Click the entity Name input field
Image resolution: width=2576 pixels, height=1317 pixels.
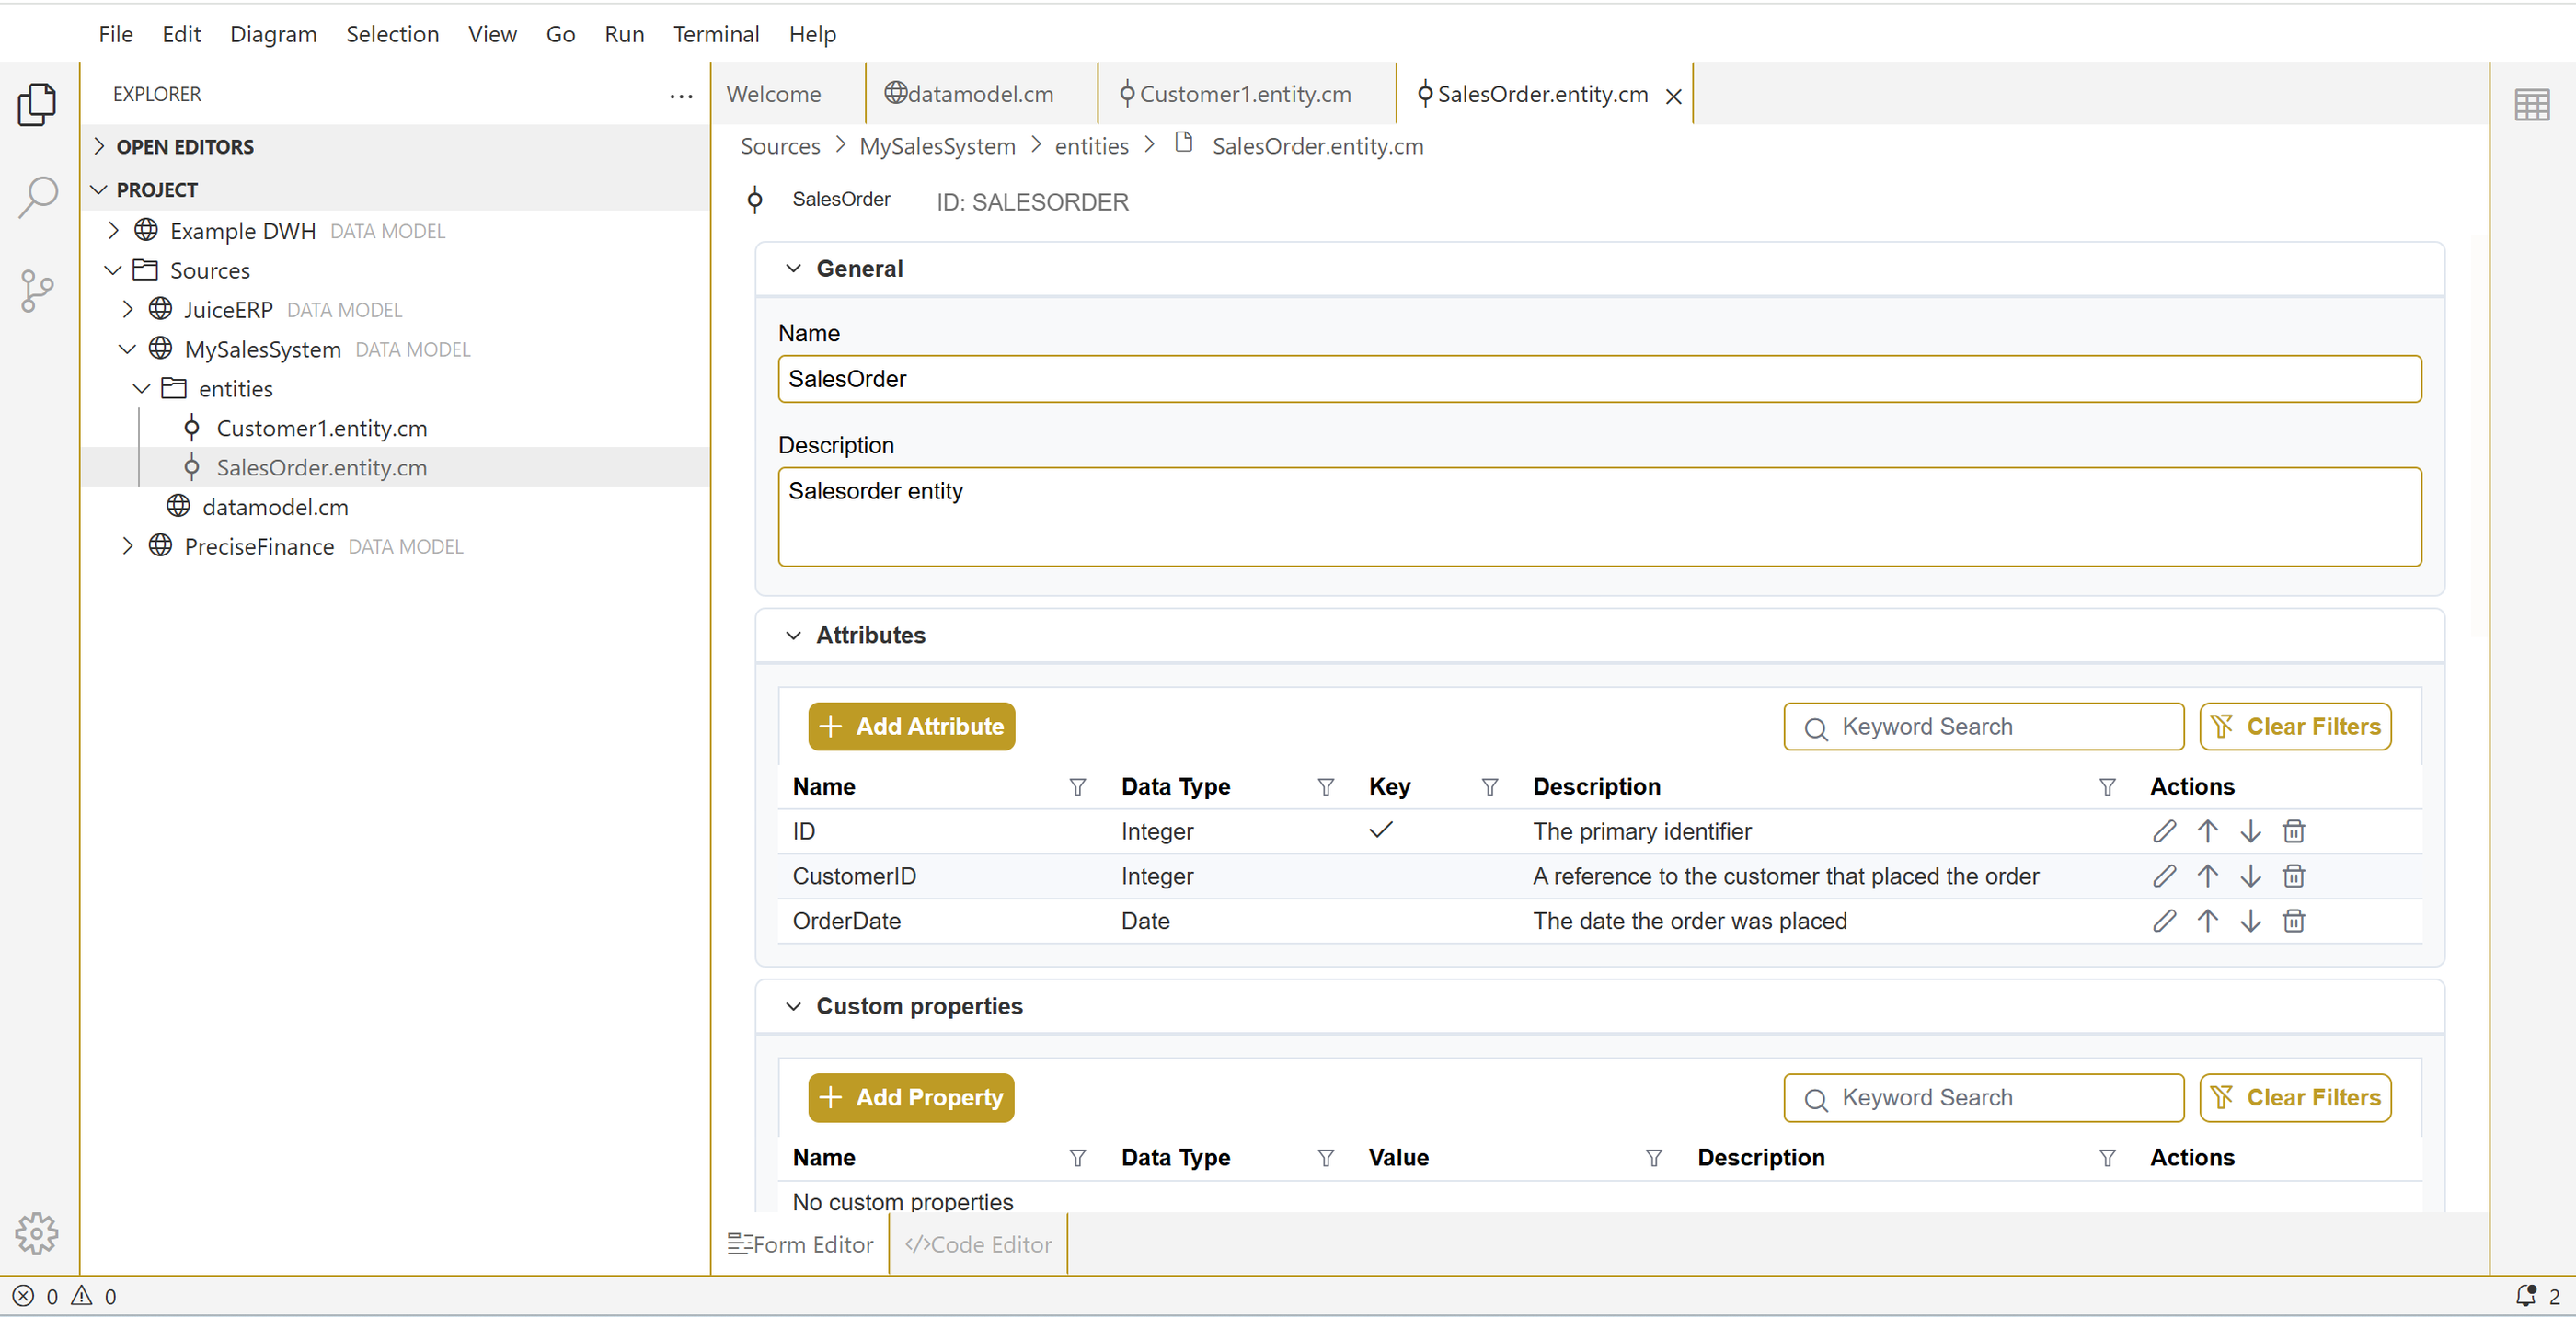(x=1598, y=379)
